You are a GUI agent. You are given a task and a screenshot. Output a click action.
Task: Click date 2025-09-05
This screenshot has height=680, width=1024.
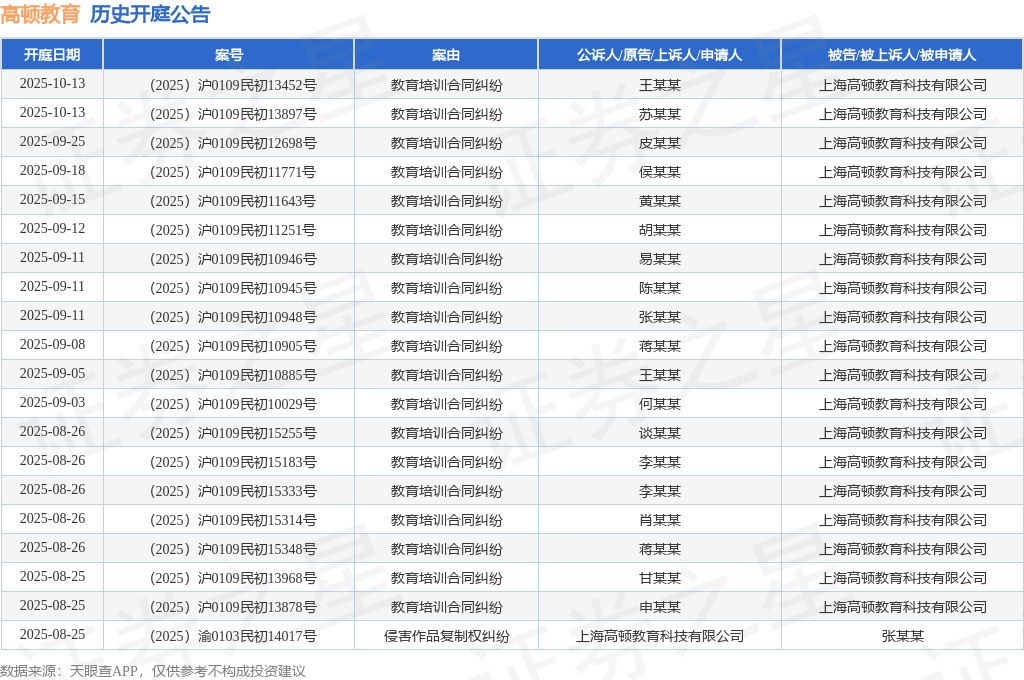(52, 374)
